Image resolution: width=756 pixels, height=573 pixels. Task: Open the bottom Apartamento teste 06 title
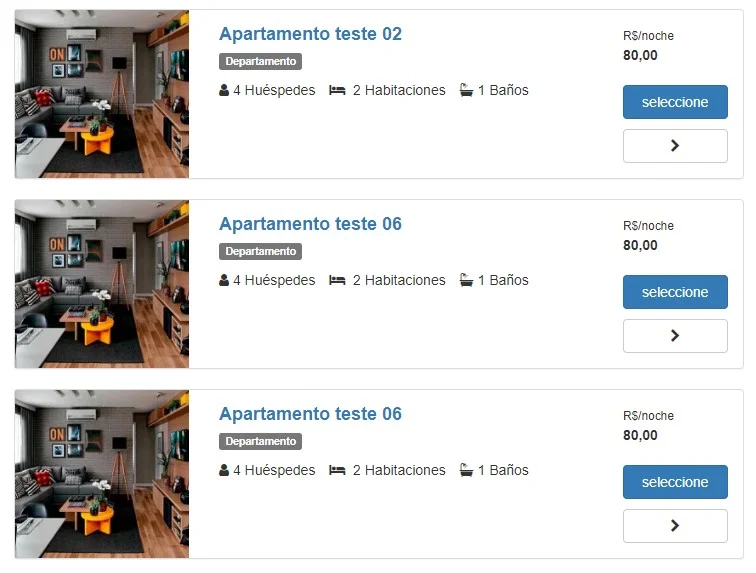tap(310, 414)
